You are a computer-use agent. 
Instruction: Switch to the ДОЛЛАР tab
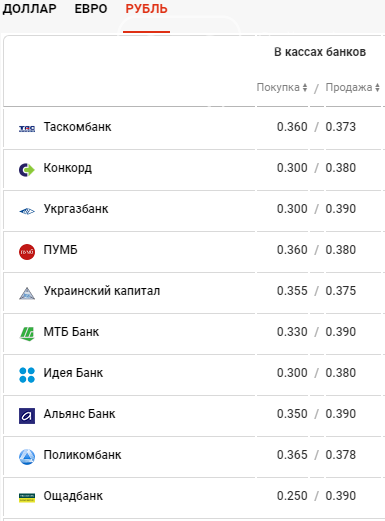pos(29,9)
